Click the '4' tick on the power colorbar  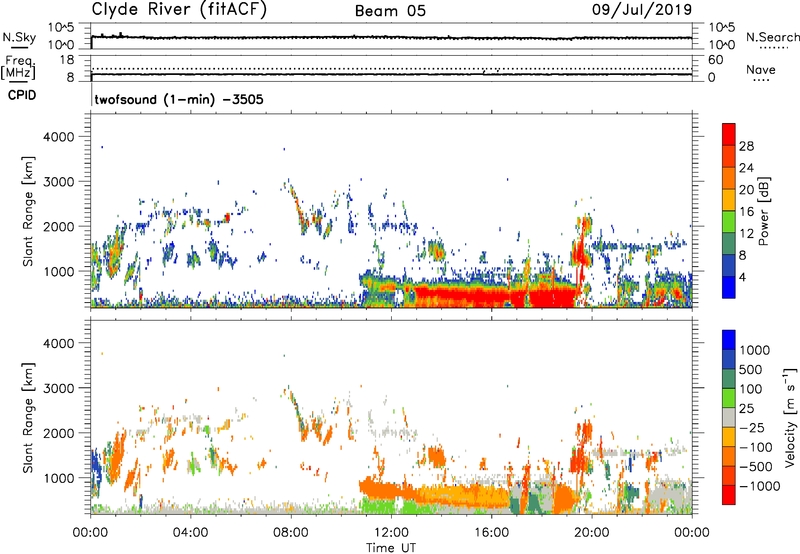coord(743,277)
